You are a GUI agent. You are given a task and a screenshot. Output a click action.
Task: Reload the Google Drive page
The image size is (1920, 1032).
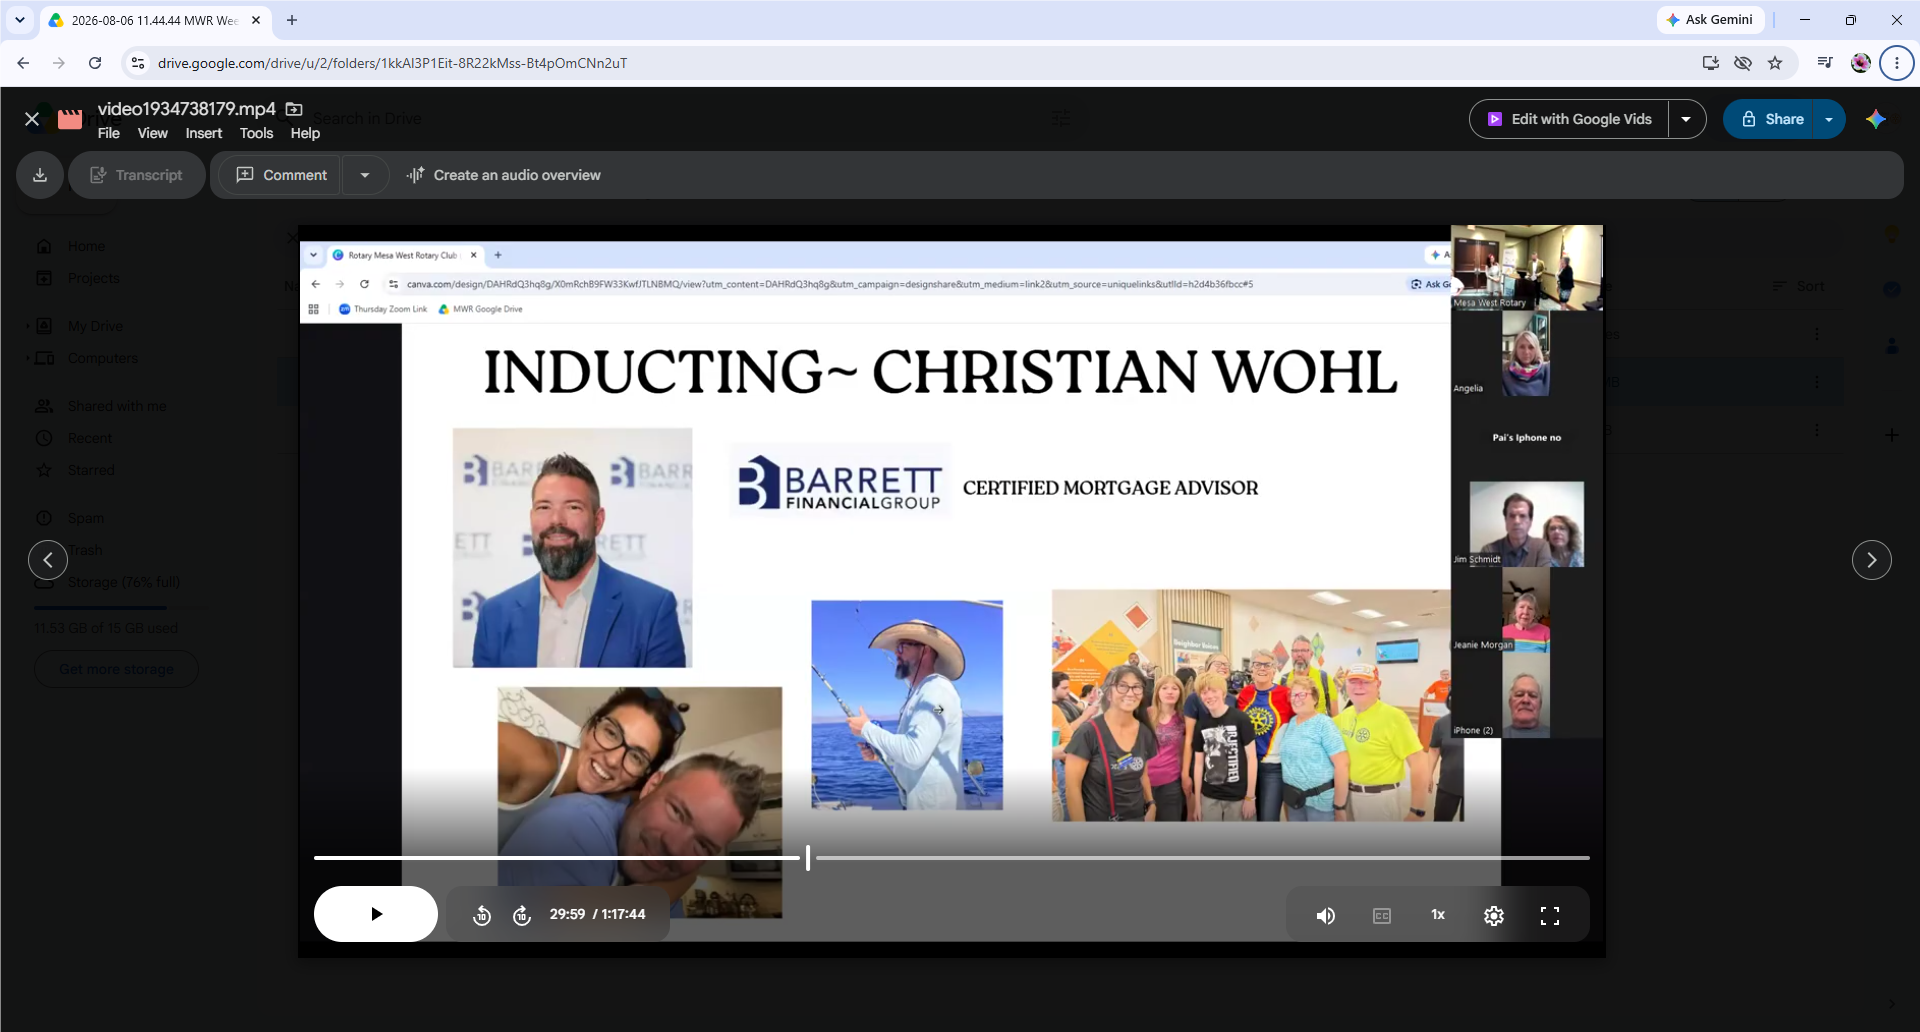click(95, 63)
